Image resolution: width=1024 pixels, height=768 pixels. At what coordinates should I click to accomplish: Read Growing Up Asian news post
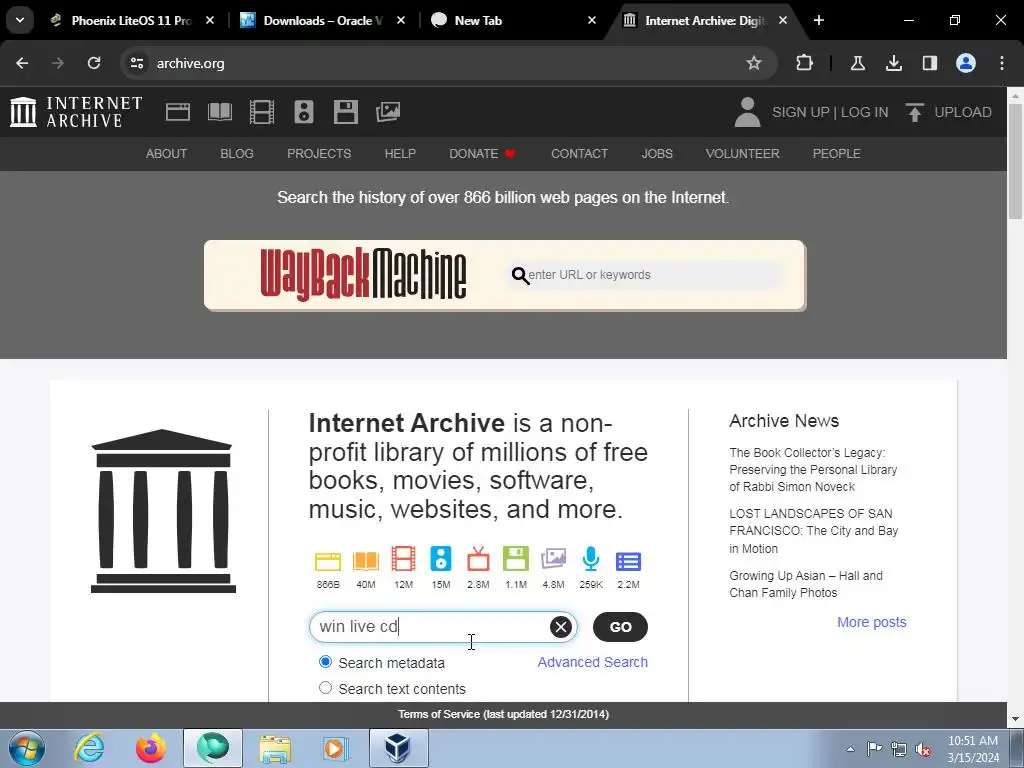point(806,584)
